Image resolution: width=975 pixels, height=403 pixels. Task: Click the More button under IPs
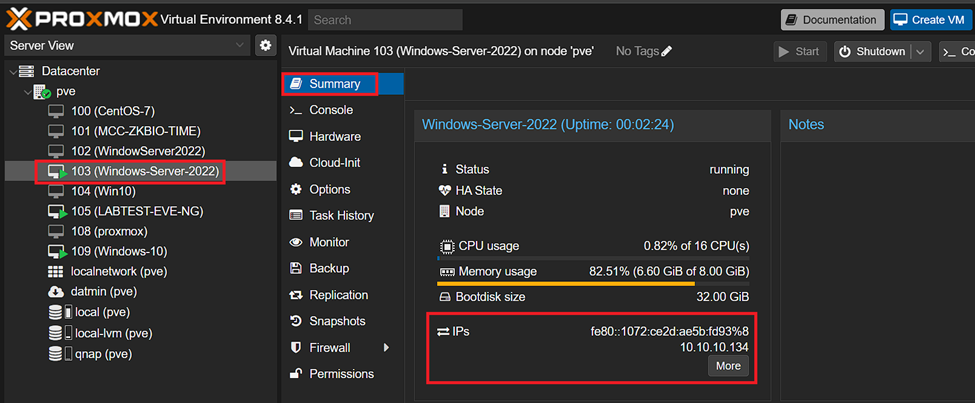coord(728,366)
